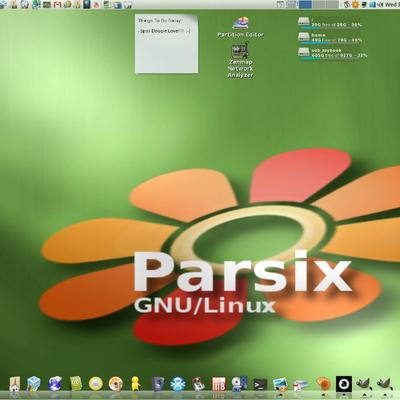The height and width of the screenshot is (400, 400).
Task: Launch the blue cube dock application
Action: [34, 384]
